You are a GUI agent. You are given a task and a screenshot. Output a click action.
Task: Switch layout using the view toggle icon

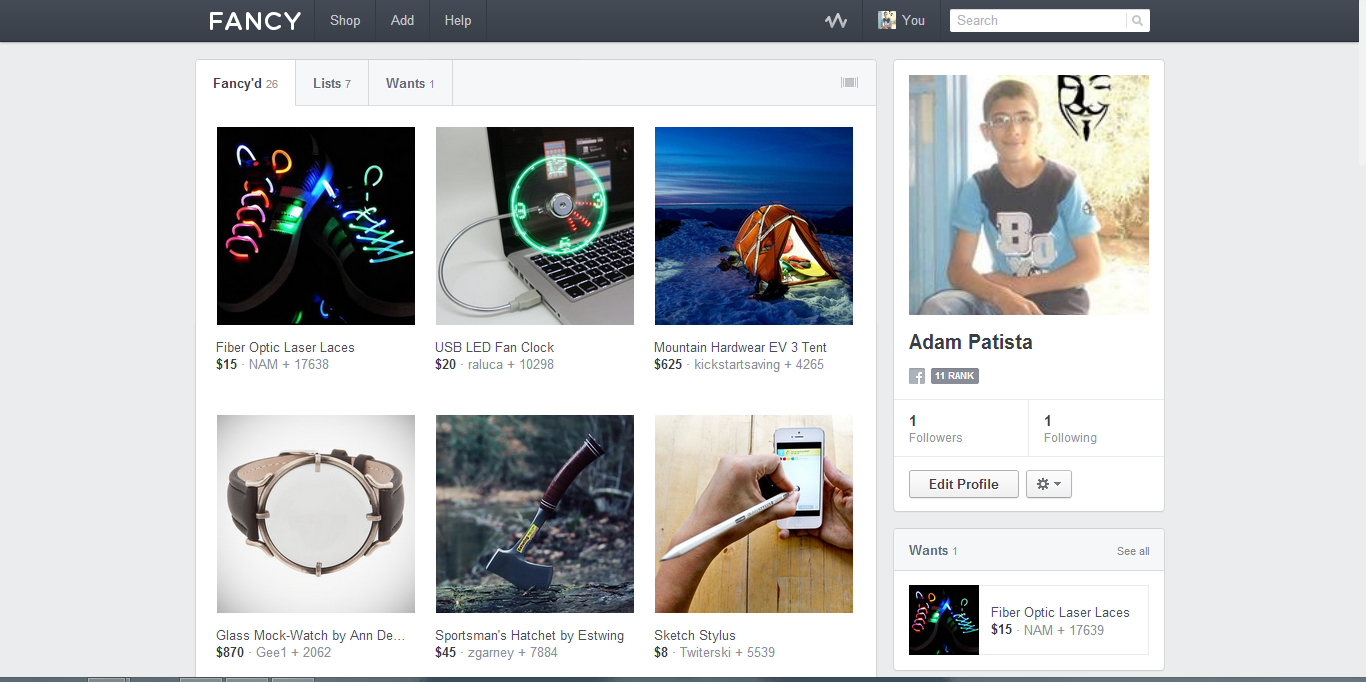click(x=849, y=83)
